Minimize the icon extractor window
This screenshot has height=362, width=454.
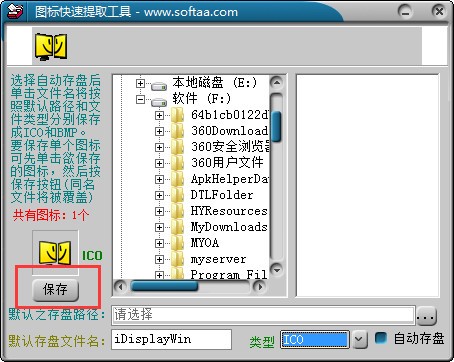405,12
